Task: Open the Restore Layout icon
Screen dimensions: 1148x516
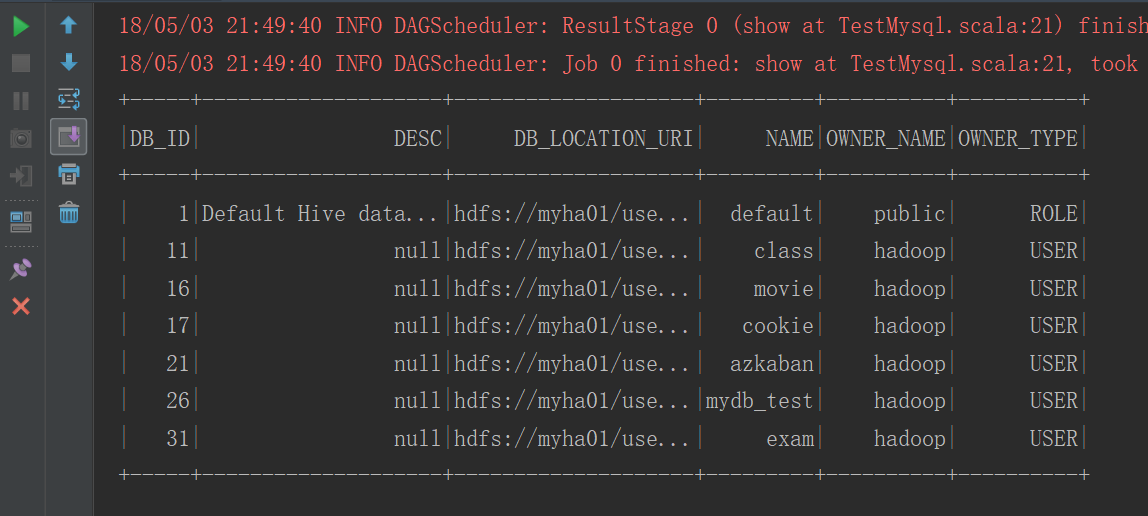Action: 21,220
